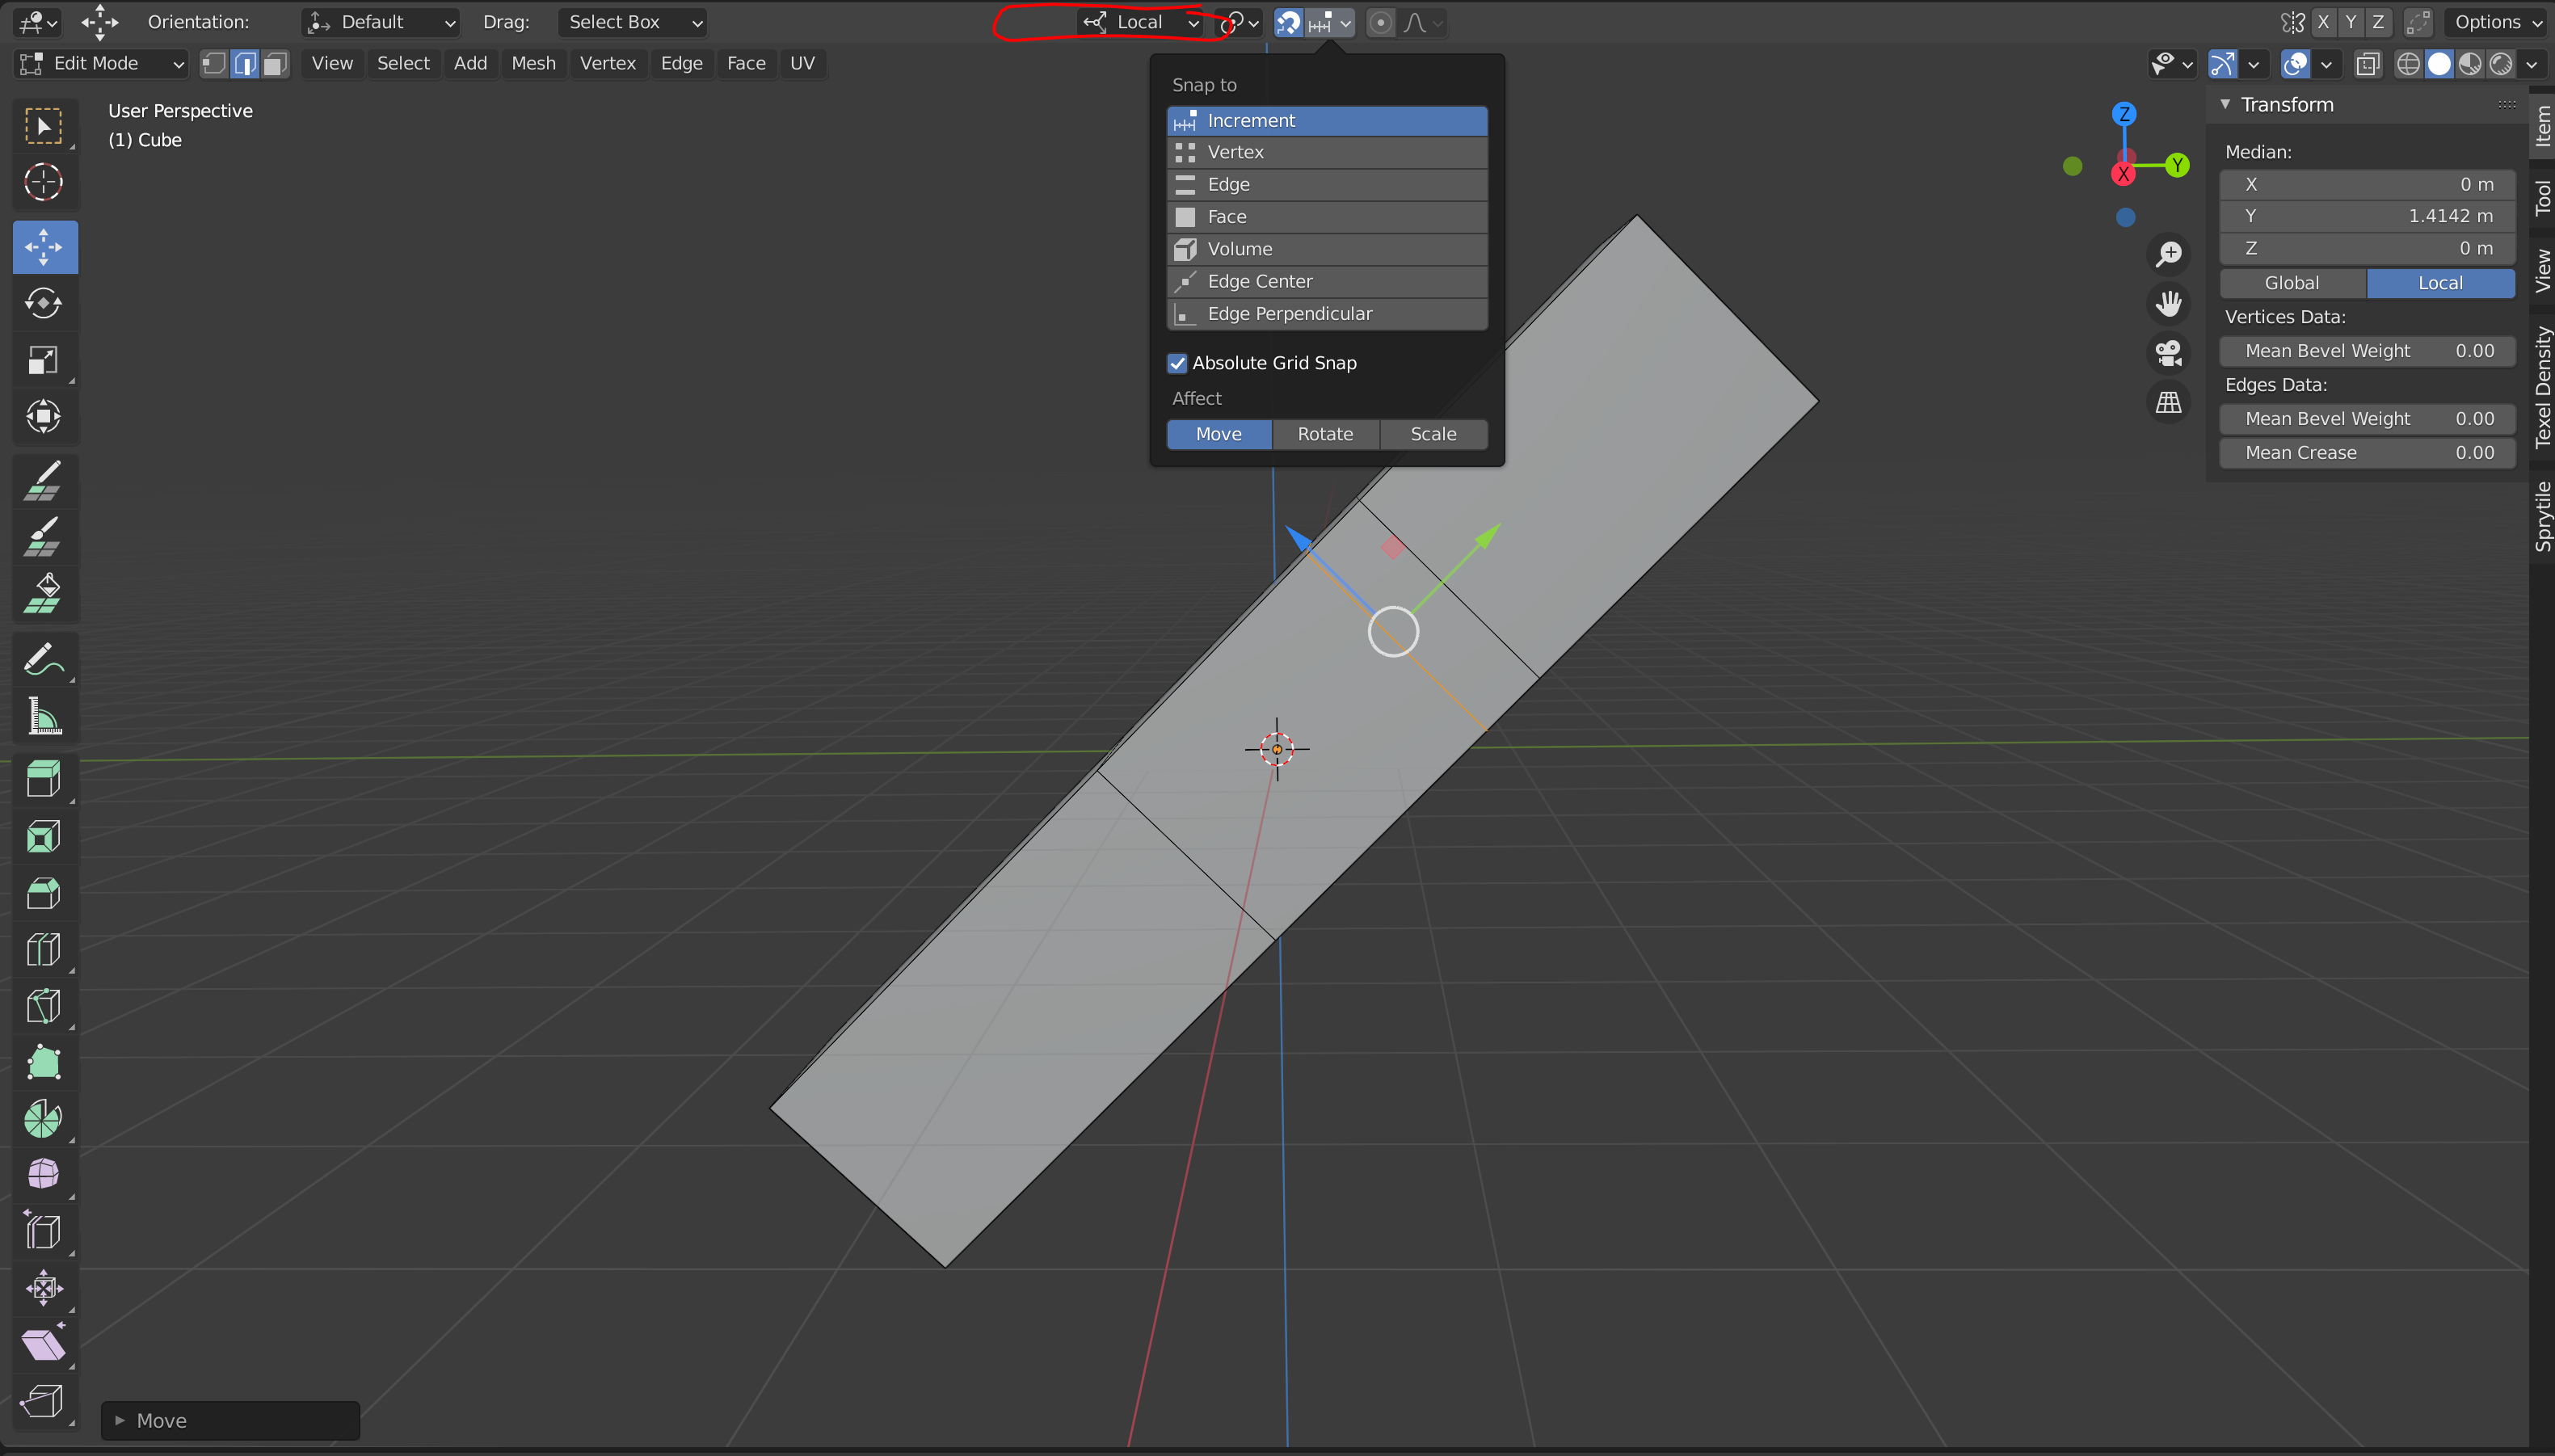
Task: Select the Edge Slide tool
Action: [43, 1231]
